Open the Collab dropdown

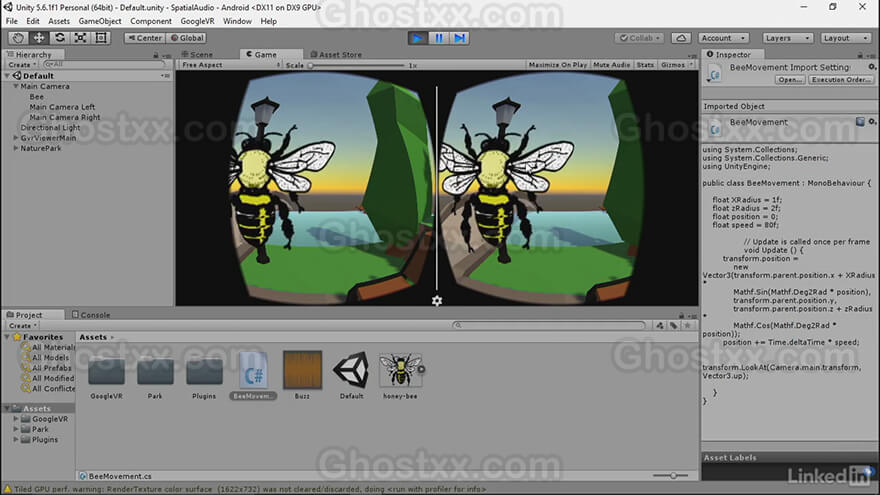[x=639, y=38]
